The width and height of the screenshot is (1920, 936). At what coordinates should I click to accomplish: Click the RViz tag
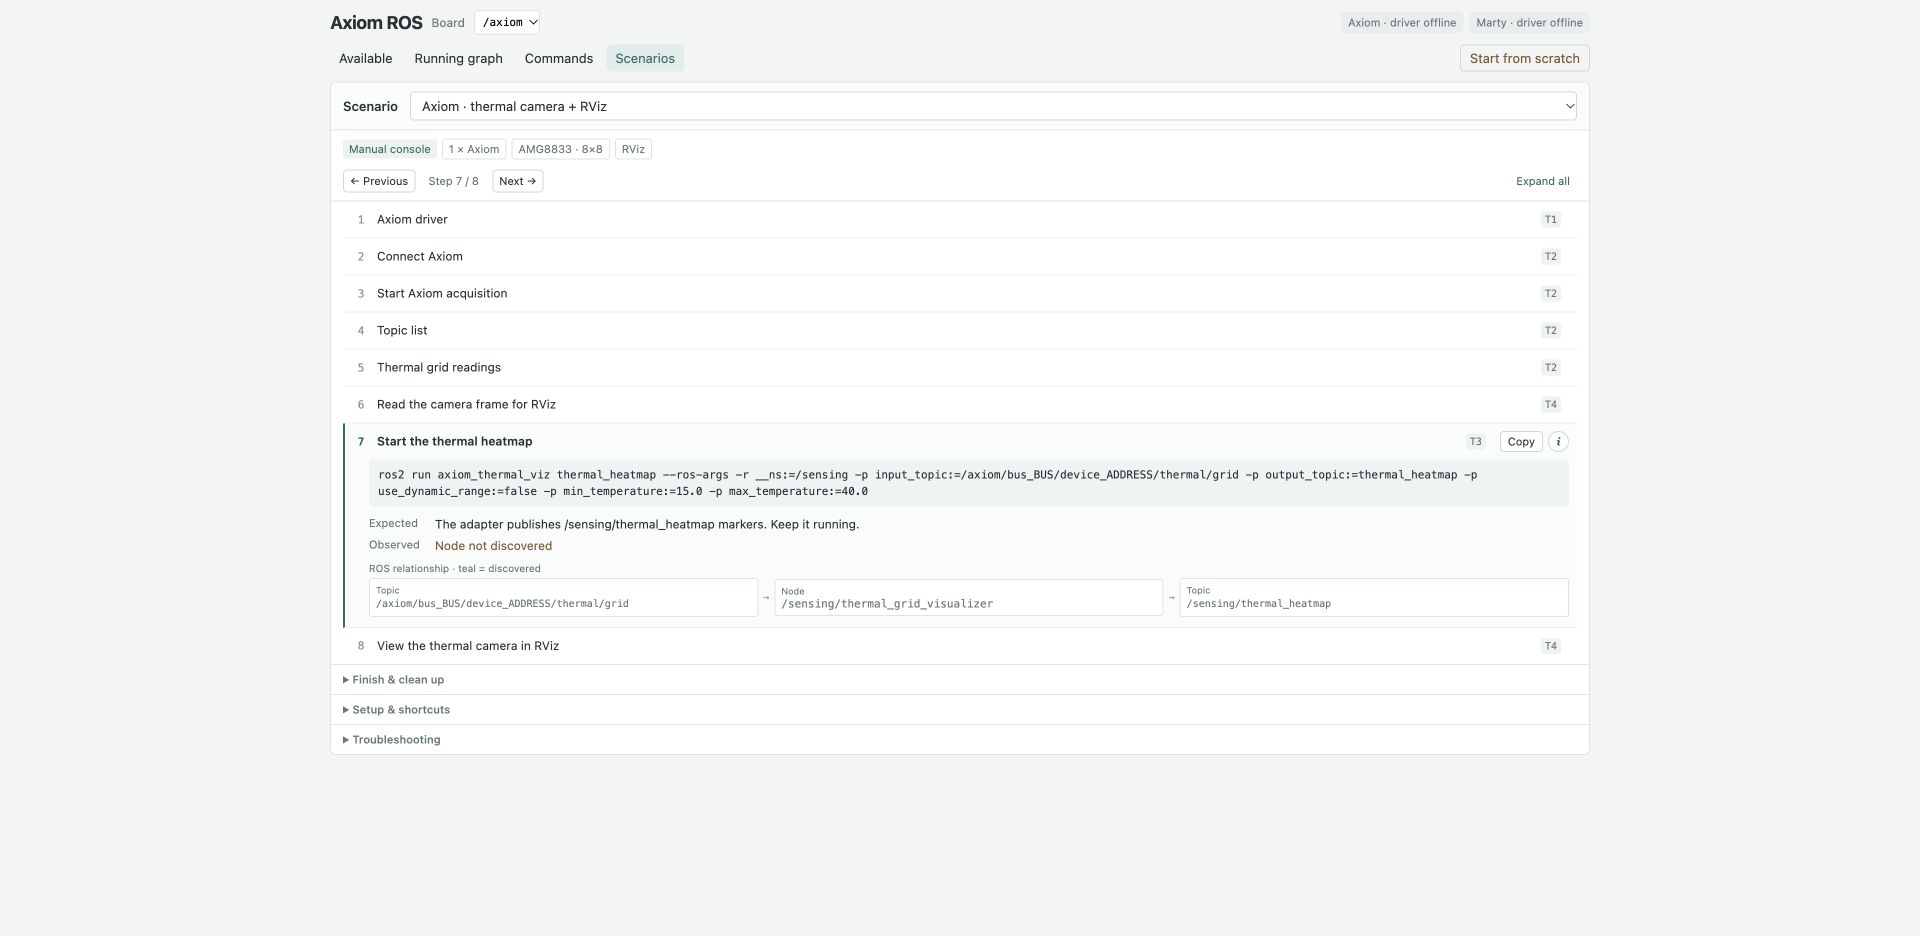click(633, 149)
